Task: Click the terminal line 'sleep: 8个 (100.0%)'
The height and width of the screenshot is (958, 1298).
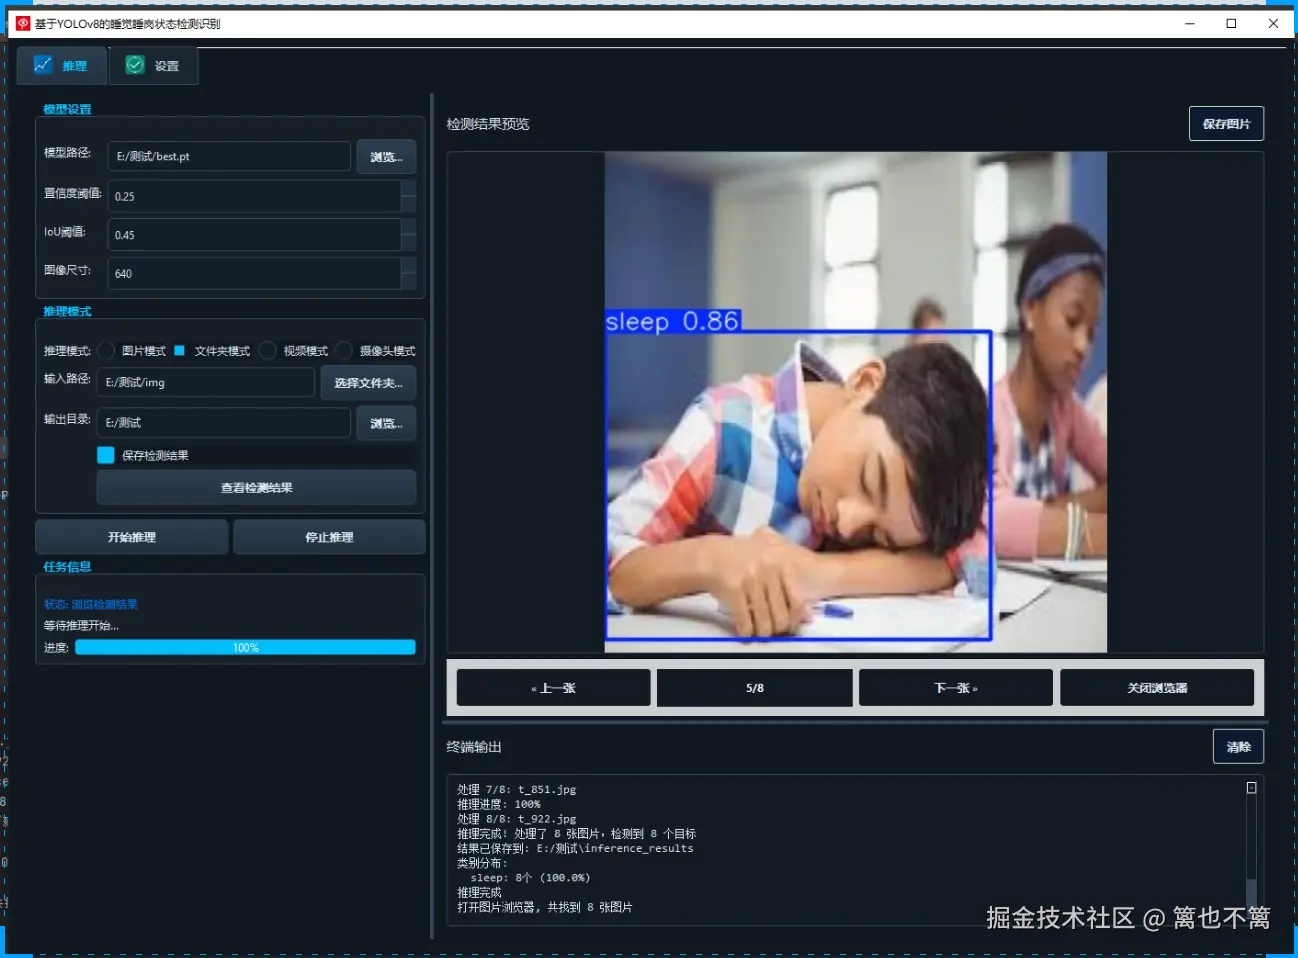Action: click(530, 878)
